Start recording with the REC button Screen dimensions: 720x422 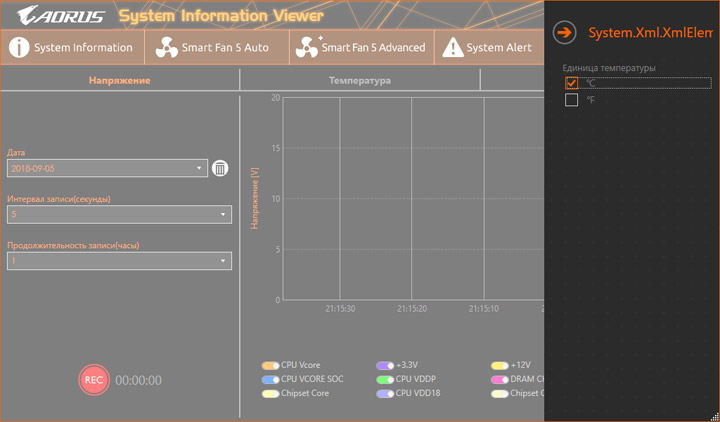[x=94, y=380]
